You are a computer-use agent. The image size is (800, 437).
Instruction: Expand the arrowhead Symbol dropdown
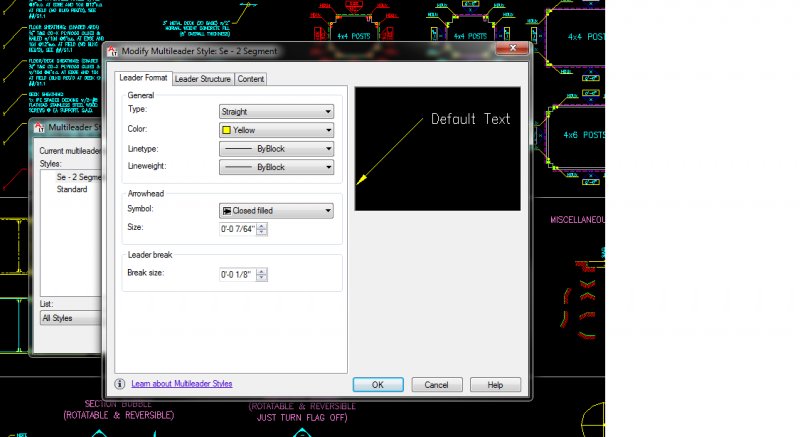click(x=277, y=211)
